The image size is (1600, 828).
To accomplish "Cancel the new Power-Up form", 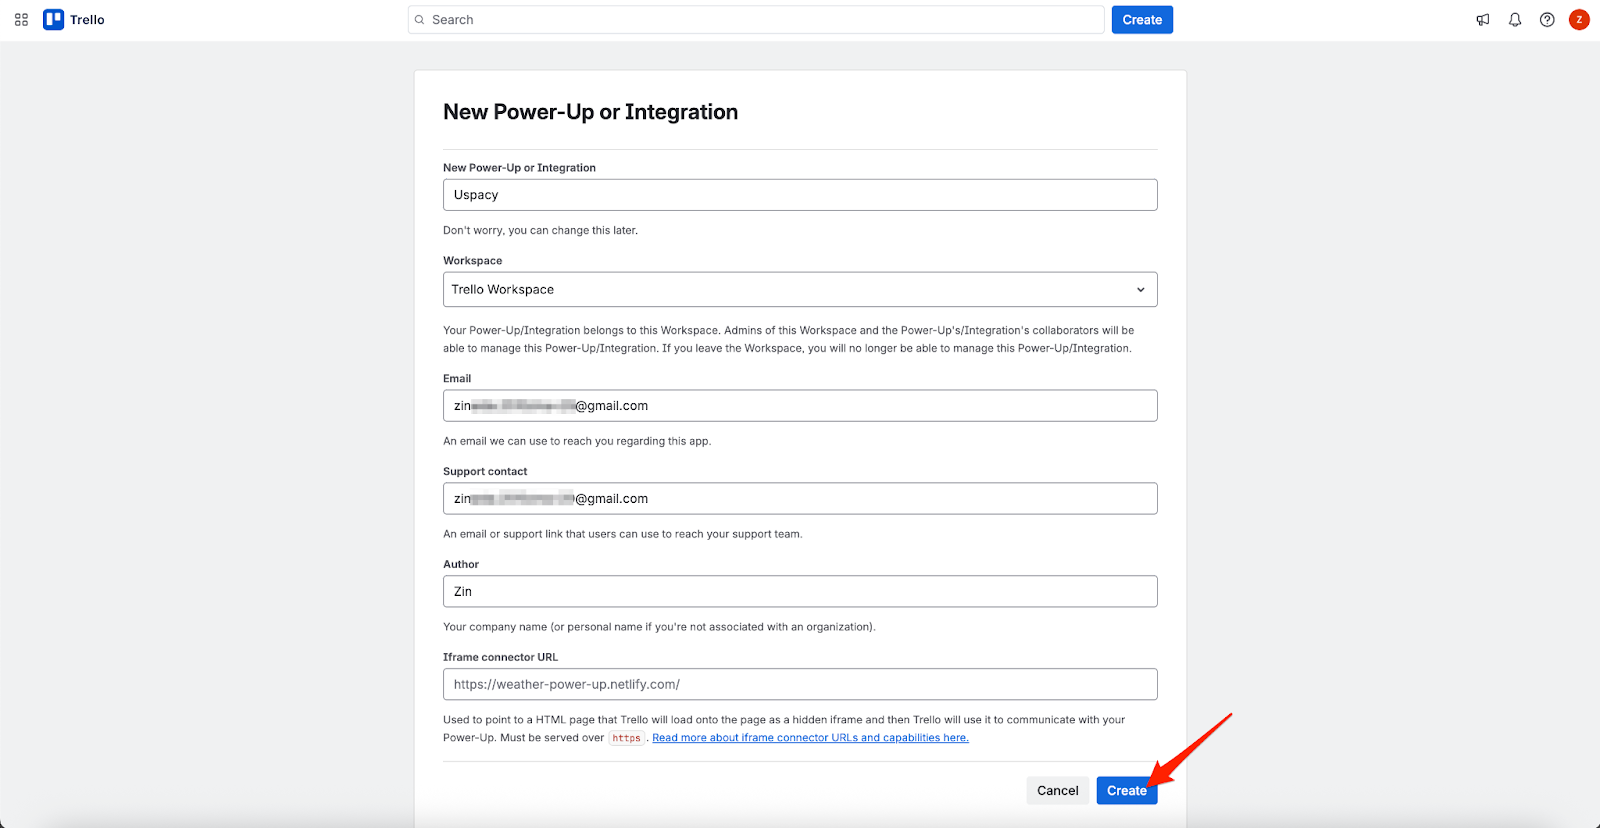I will coord(1057,791).
